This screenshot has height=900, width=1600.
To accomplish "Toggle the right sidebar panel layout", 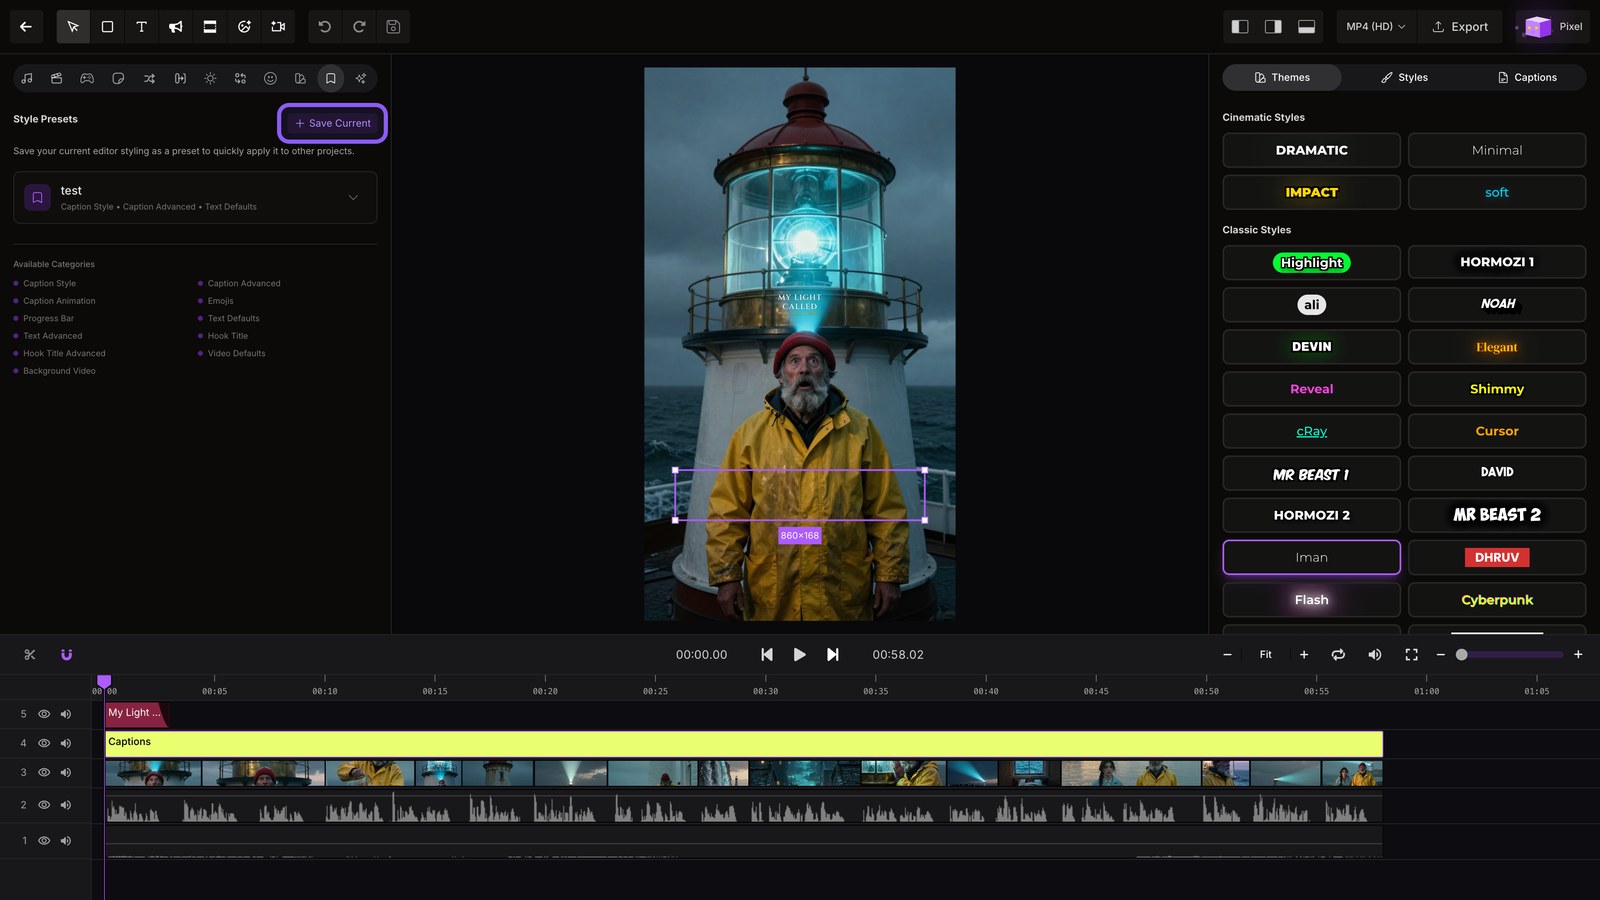I will (x=1273, y=27).
